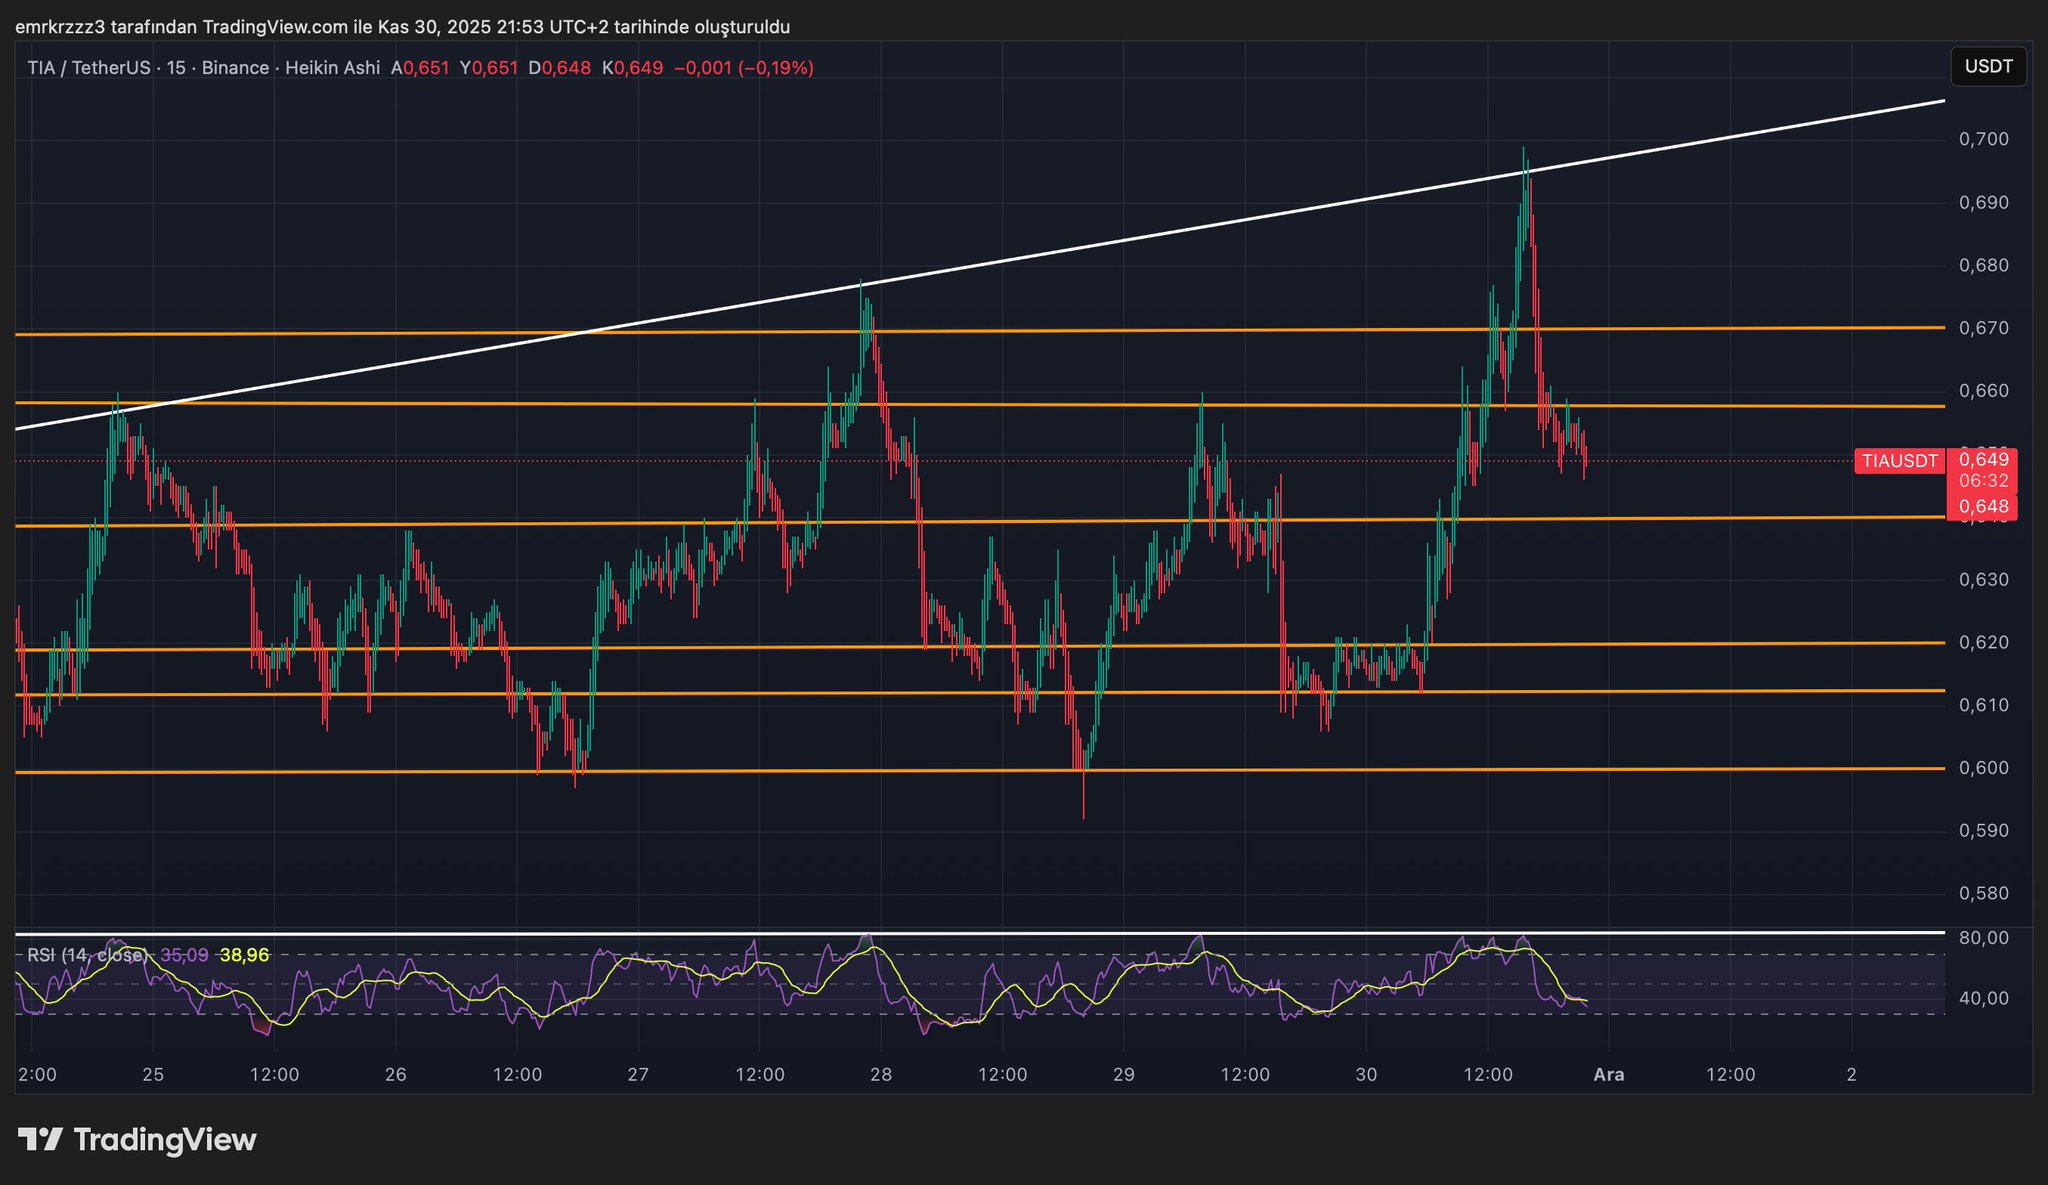Click the 0,700 price axis label
Image resolution: width=2048 pixels, height=1185 pixels.
1983,139
